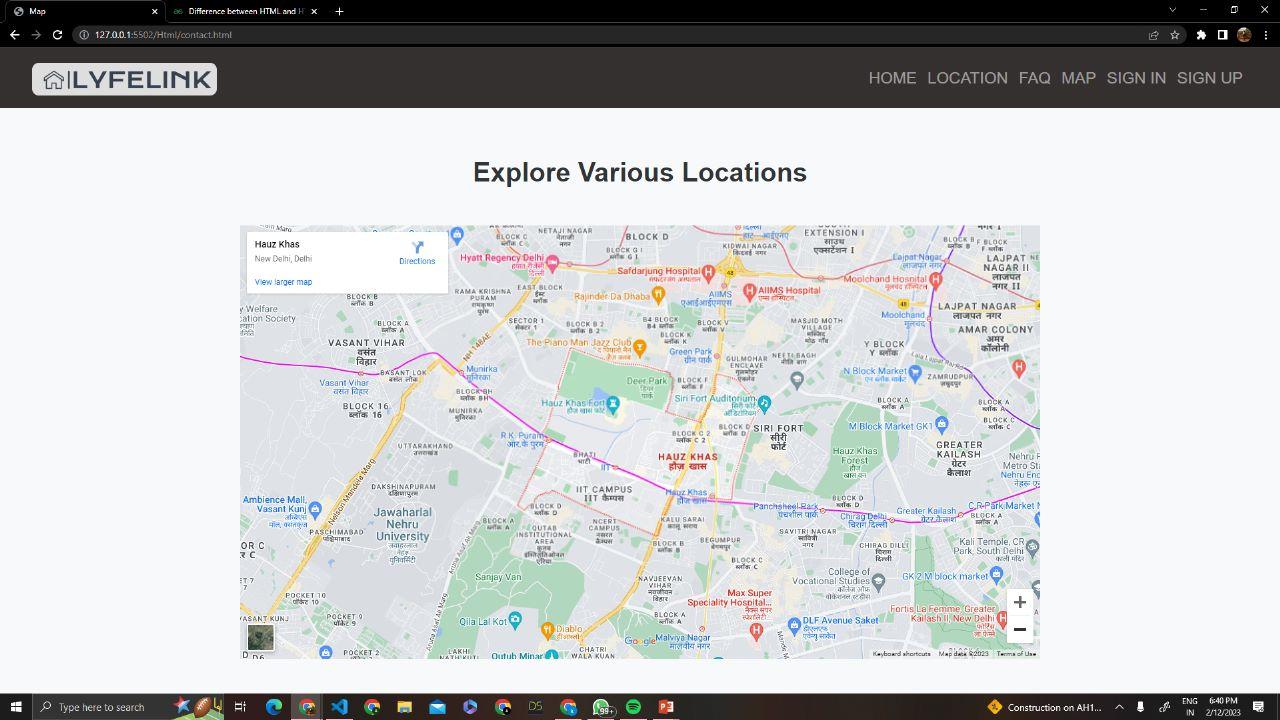Click the N Block Market marker

pos(914,372)
